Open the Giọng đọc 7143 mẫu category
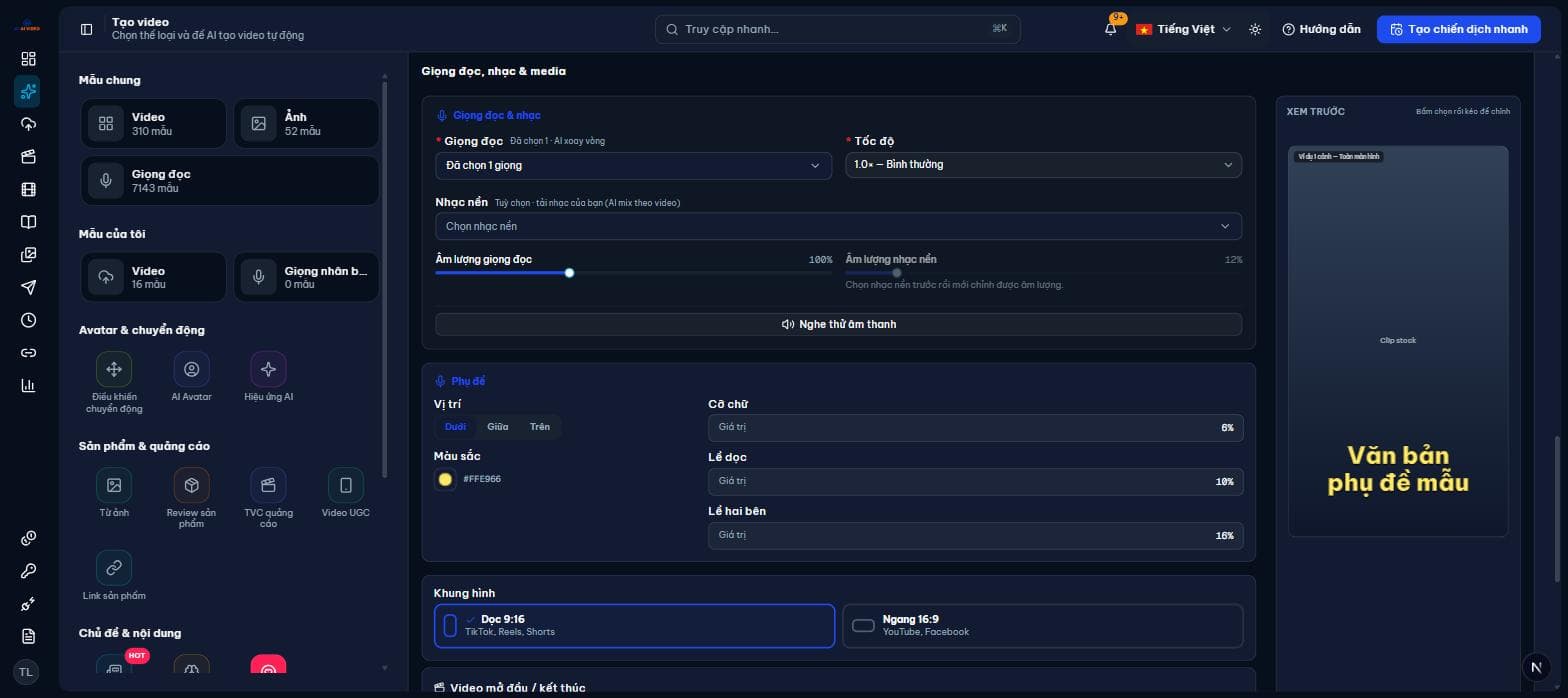Viewport: 1568px width, 698px height. point(230,181)
